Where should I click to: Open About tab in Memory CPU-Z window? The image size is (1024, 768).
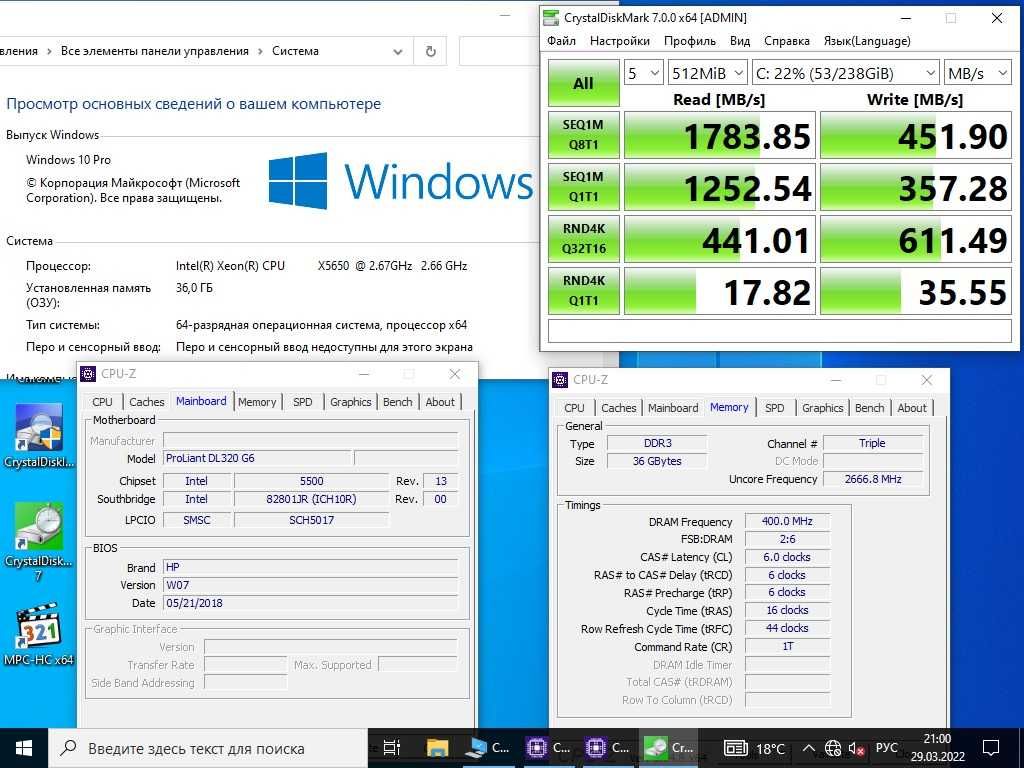912,408
